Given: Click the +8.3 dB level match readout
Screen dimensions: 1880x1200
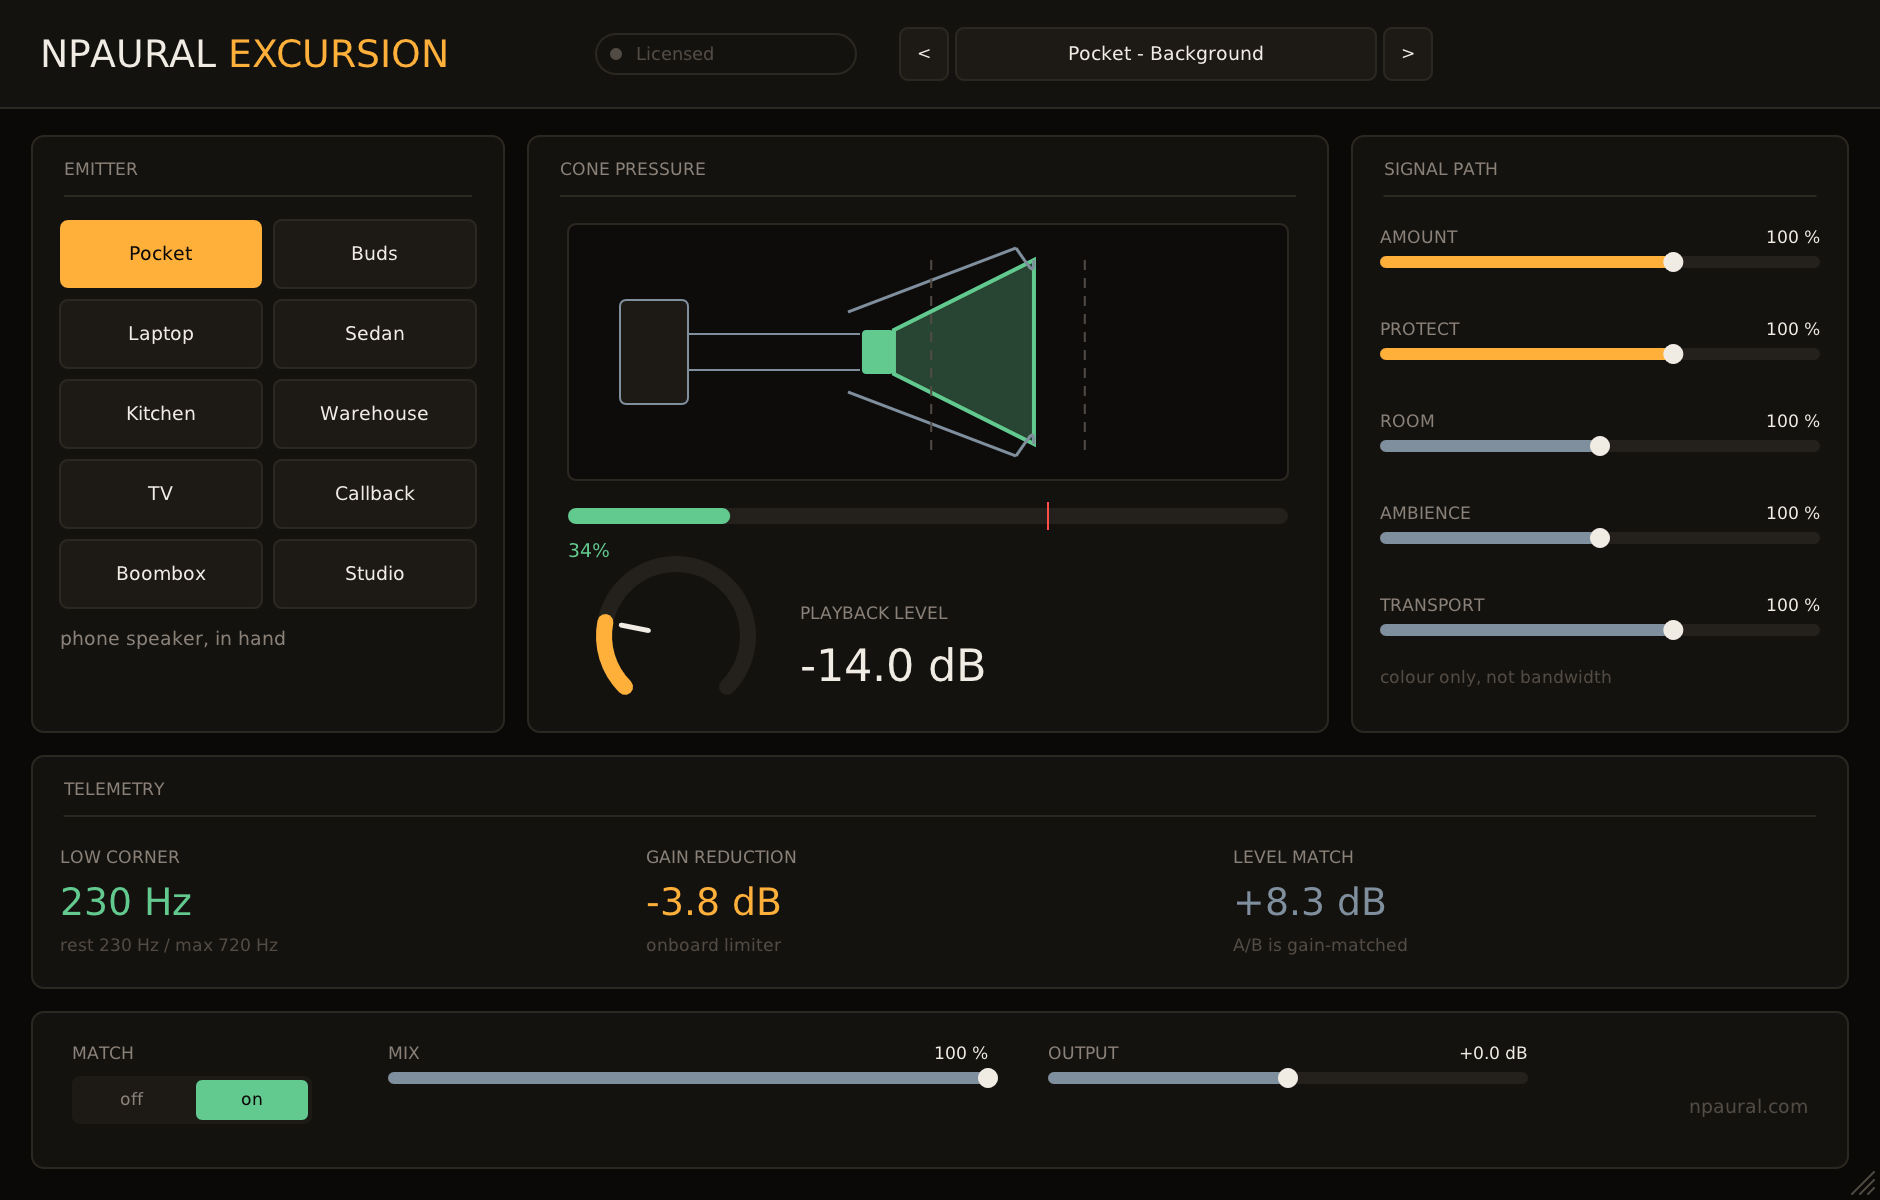Looking at the screenshot, I should click(1309, 902).
